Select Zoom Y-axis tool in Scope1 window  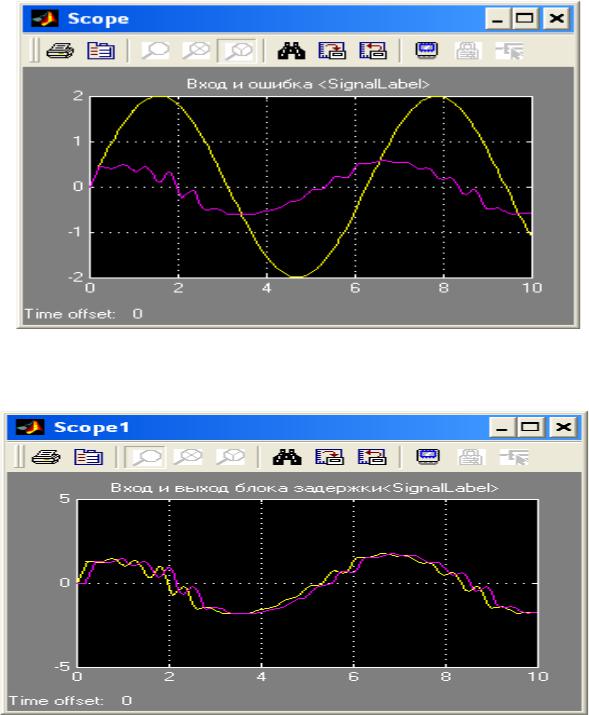[231, 456]
